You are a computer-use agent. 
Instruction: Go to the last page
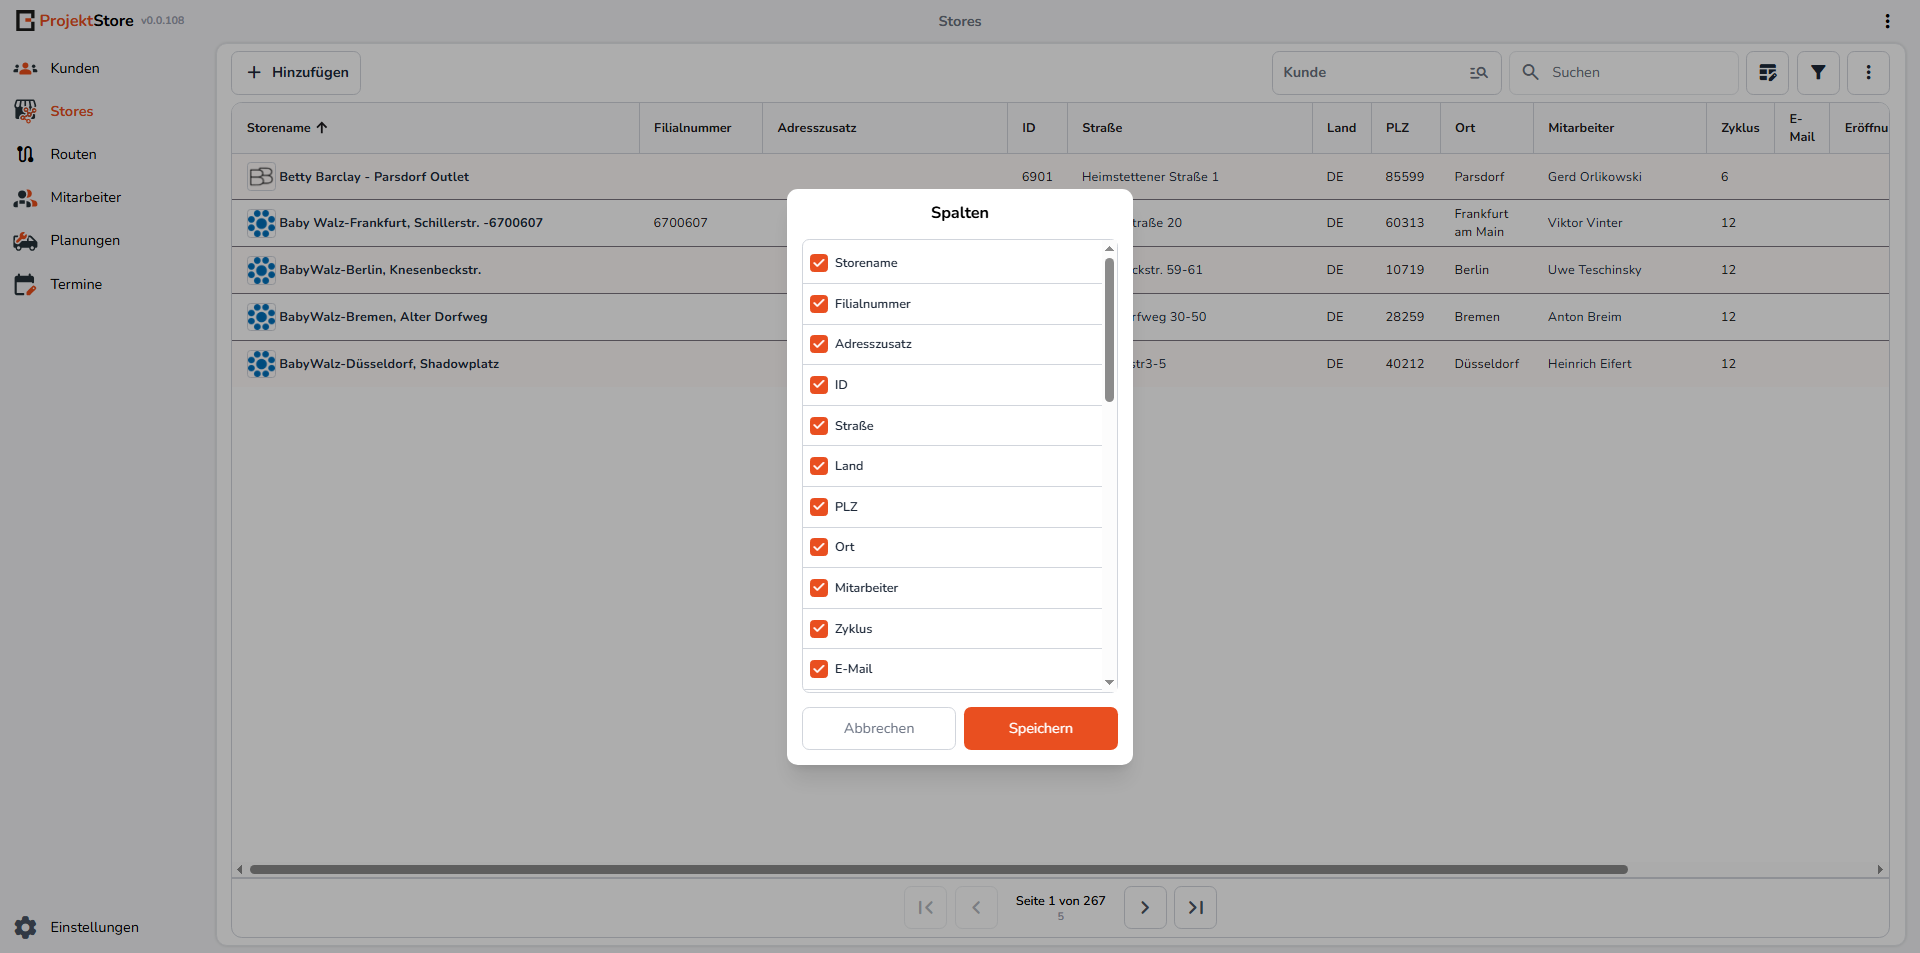tap(1195, 908)
